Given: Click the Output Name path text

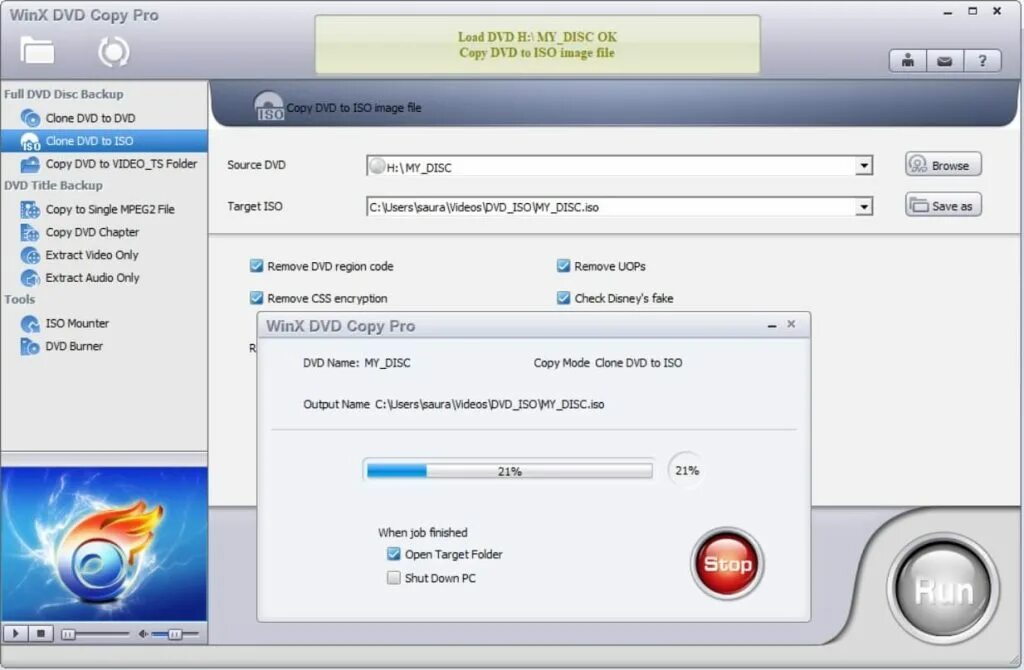Looking at the screenshot, I should coord(489,404).
